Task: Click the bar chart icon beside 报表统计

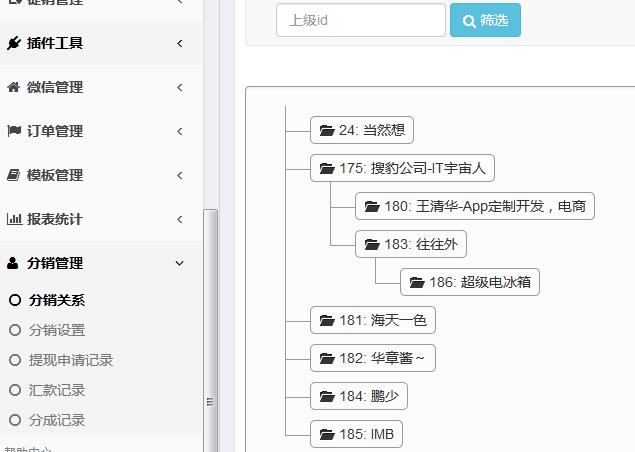Action: (x=13, y=219)
